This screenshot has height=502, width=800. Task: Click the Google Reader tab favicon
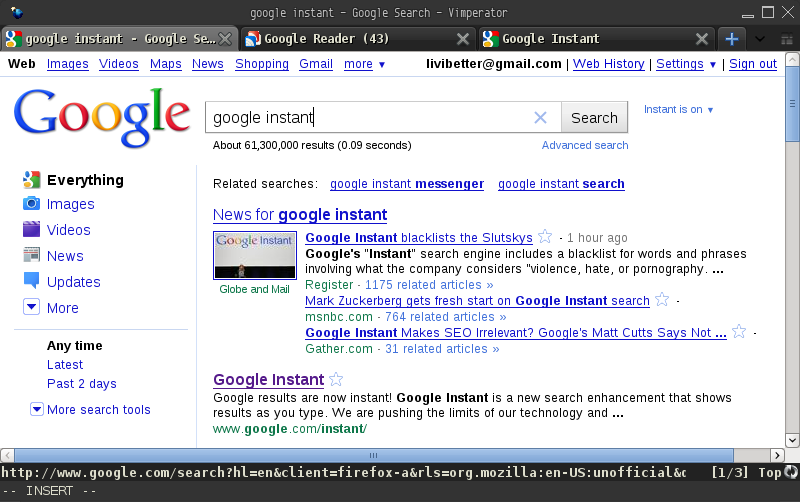coord(253,39)
